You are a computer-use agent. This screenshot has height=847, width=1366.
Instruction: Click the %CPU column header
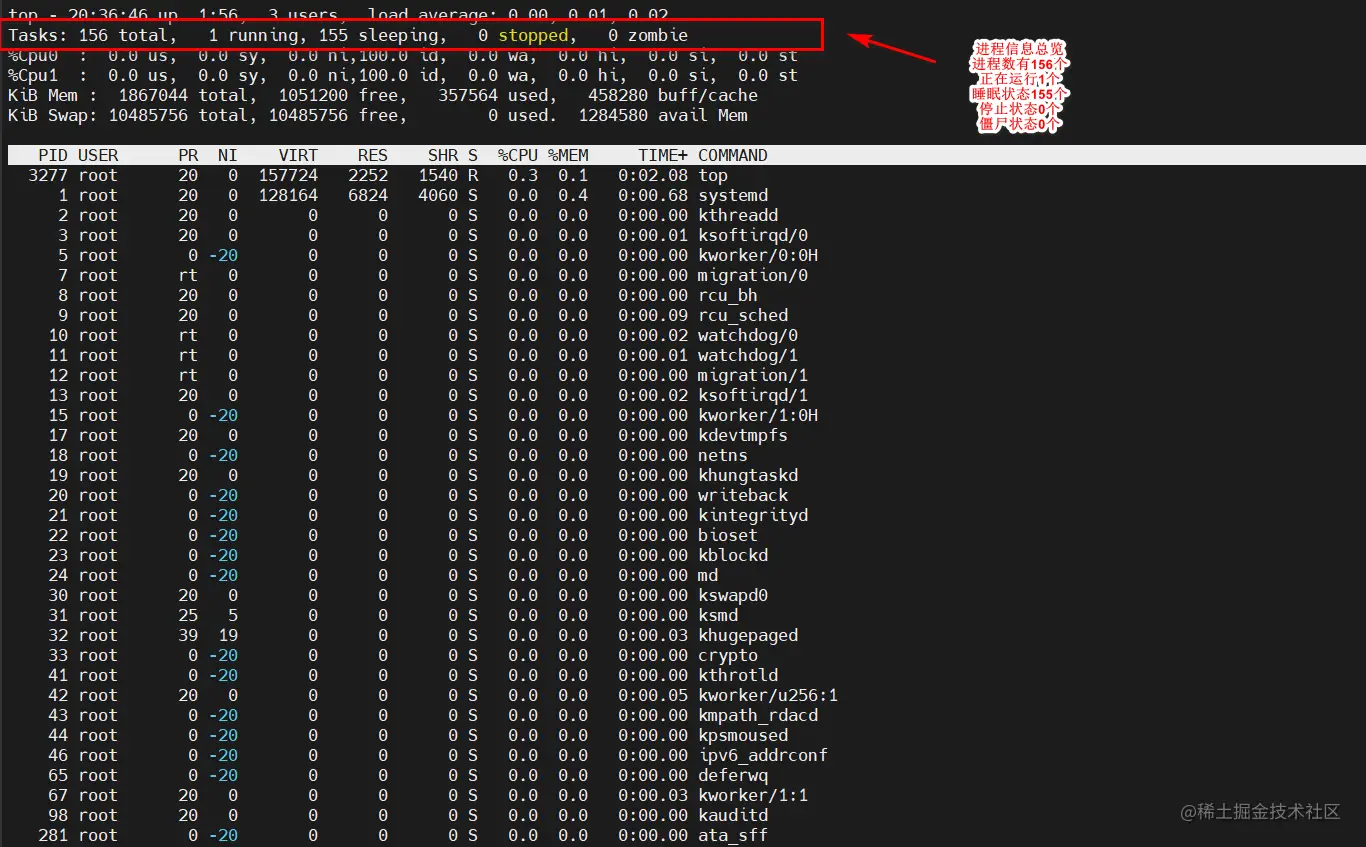click(x=518, y=155)
